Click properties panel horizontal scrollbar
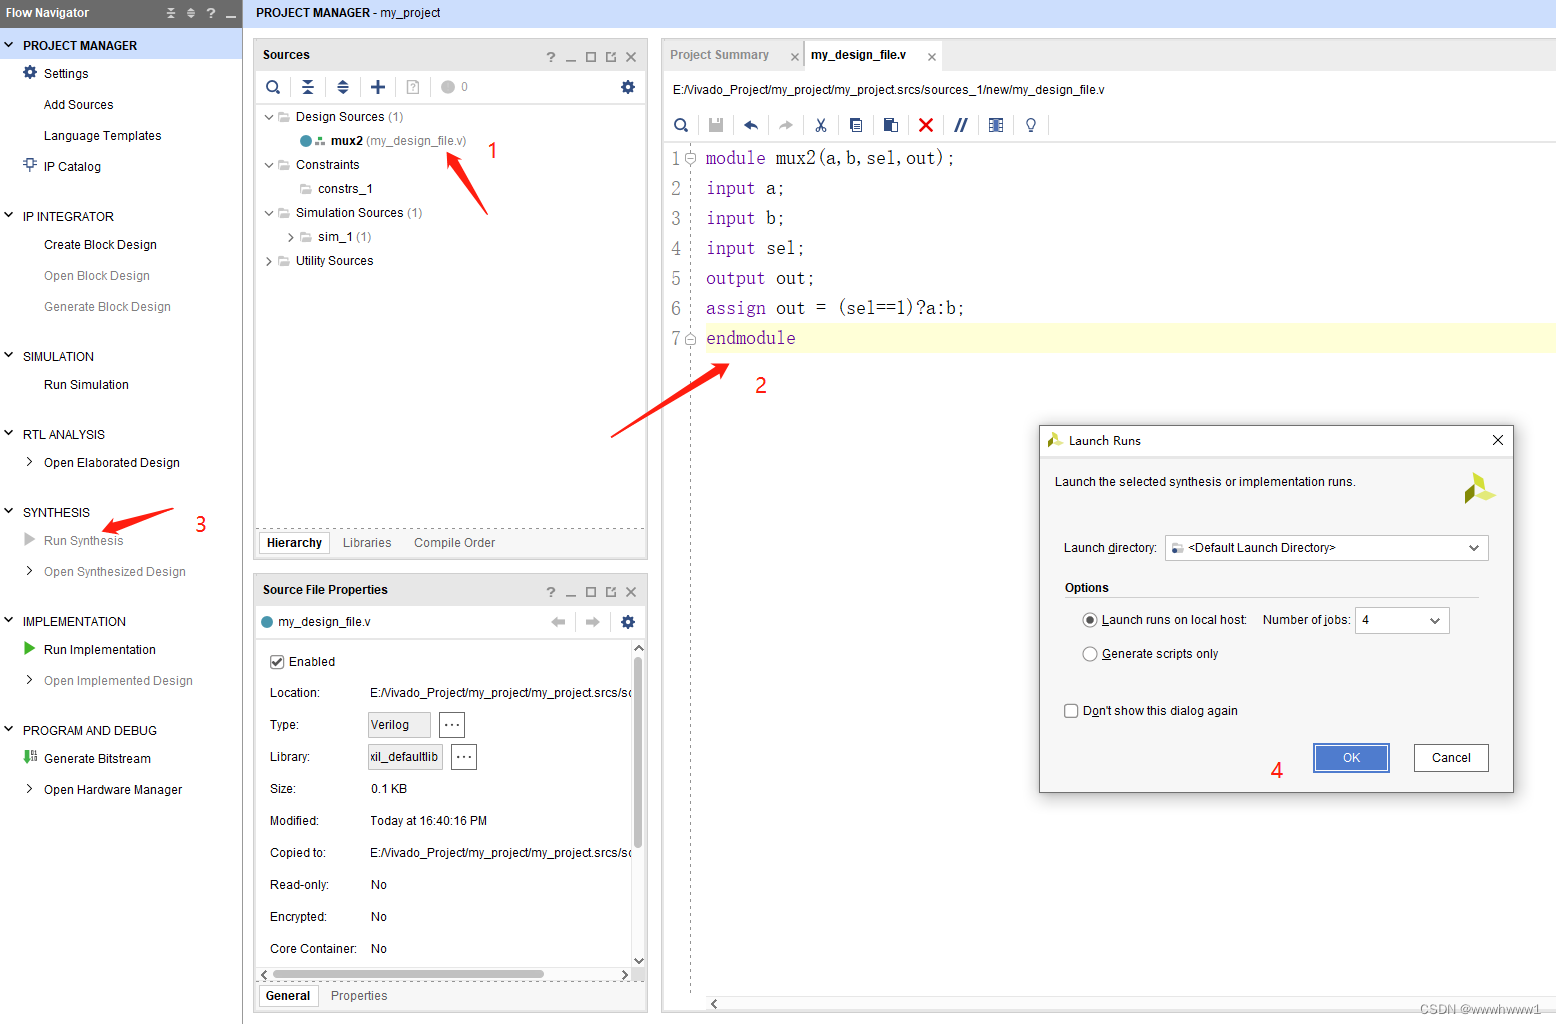 [408, 974]
